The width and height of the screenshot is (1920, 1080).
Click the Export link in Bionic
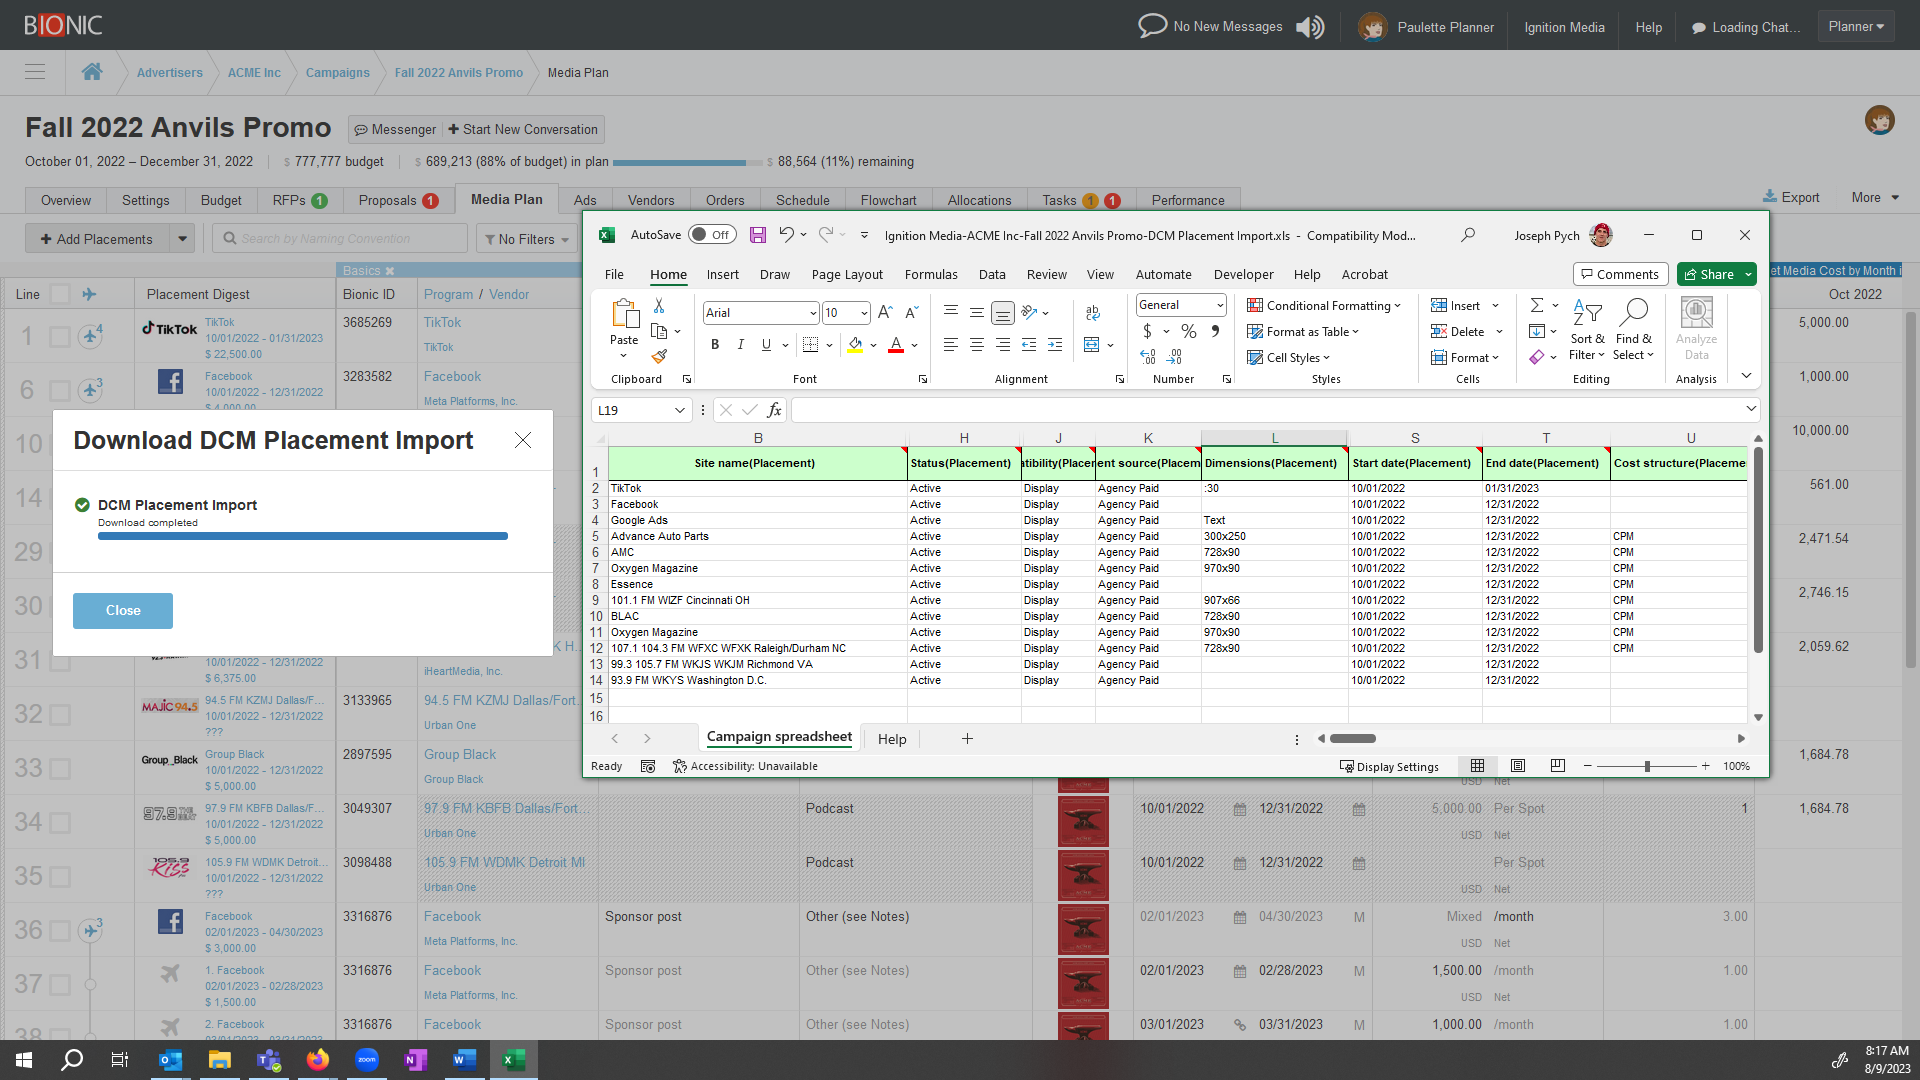tap(1791, 198)
